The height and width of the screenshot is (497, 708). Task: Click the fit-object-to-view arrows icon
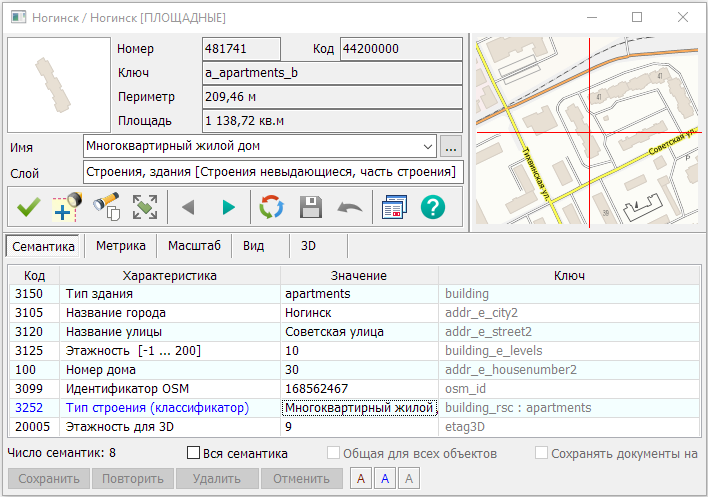tap(145, 207)
